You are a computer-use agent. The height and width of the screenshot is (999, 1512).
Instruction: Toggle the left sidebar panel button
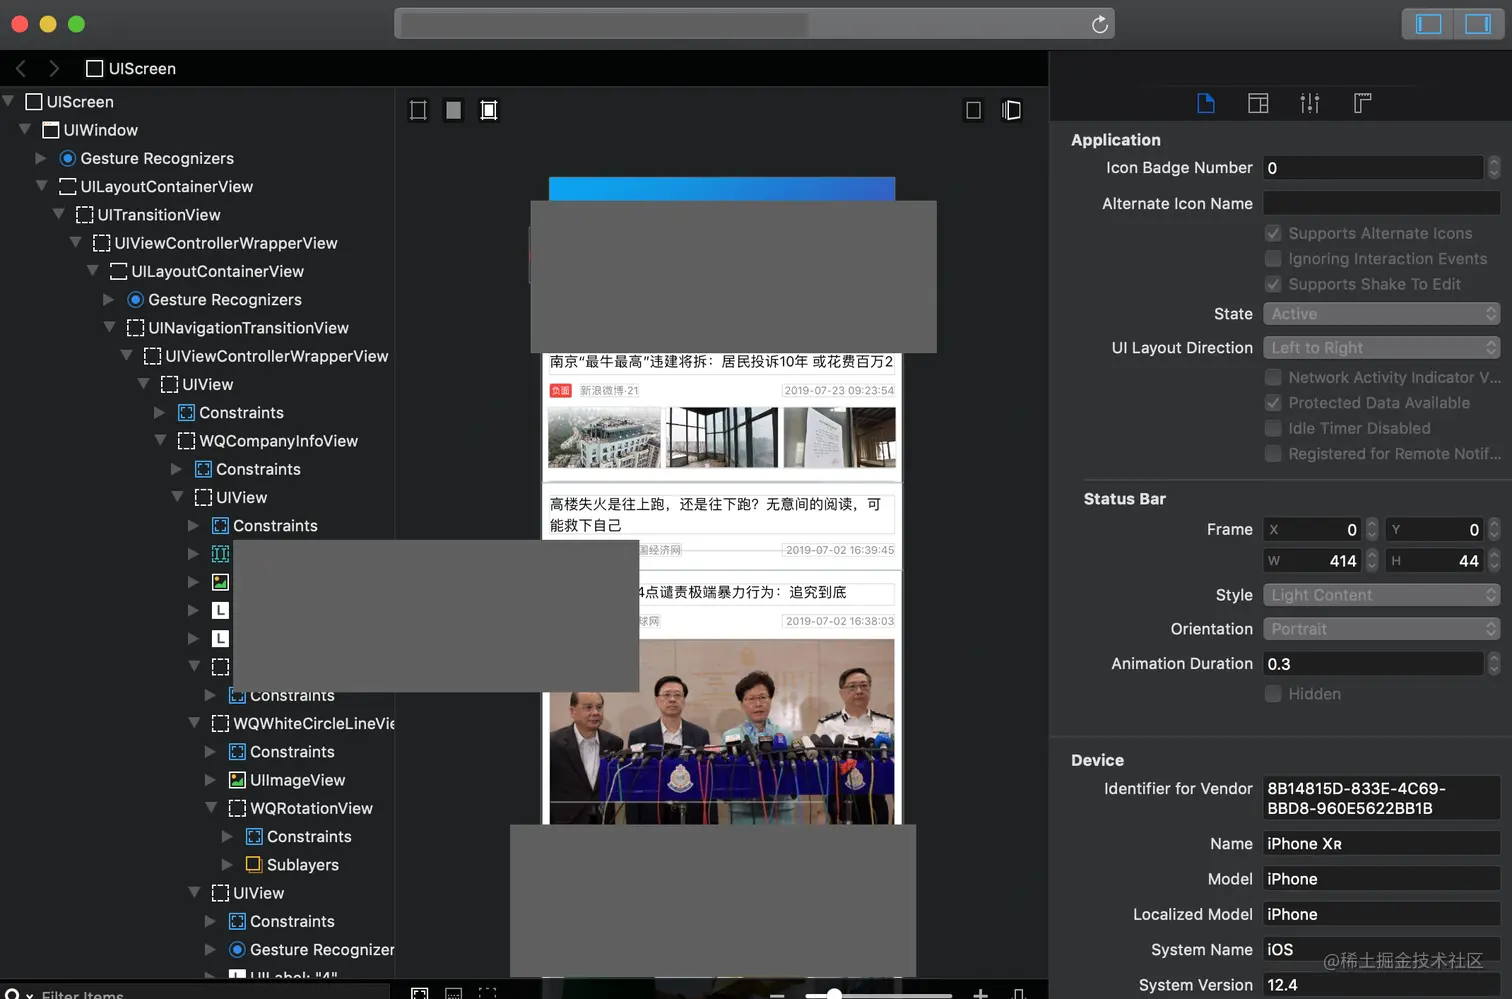(x=1428, y=24)
